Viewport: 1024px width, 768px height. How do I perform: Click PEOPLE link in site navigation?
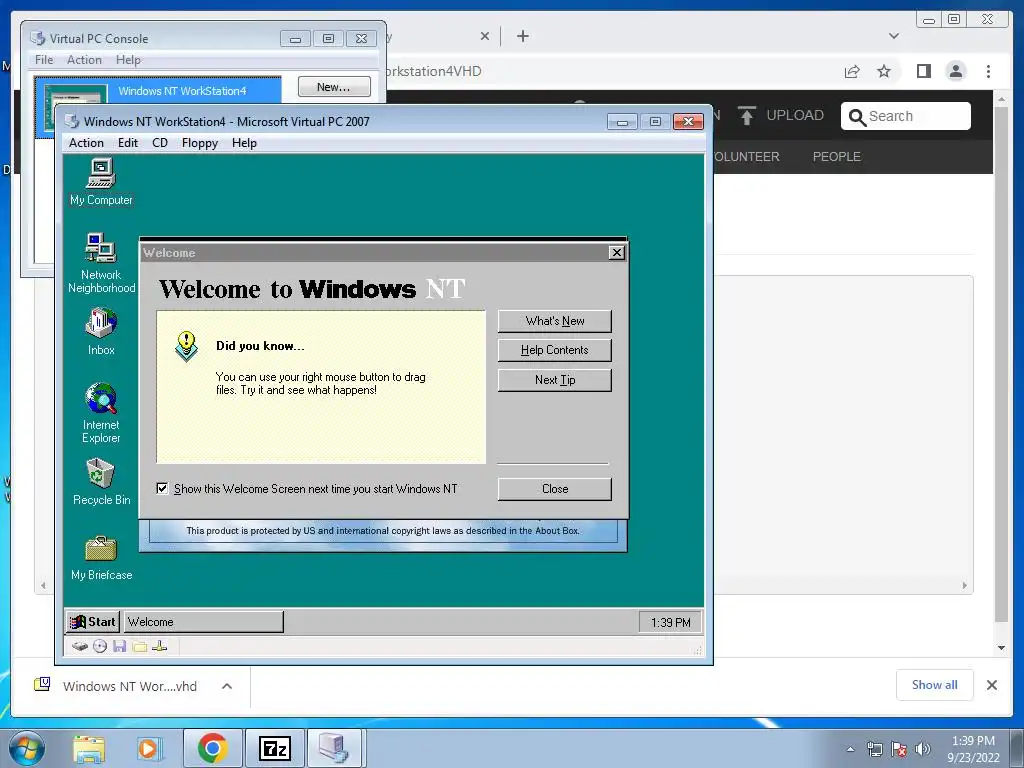click(x=837, y=157)
